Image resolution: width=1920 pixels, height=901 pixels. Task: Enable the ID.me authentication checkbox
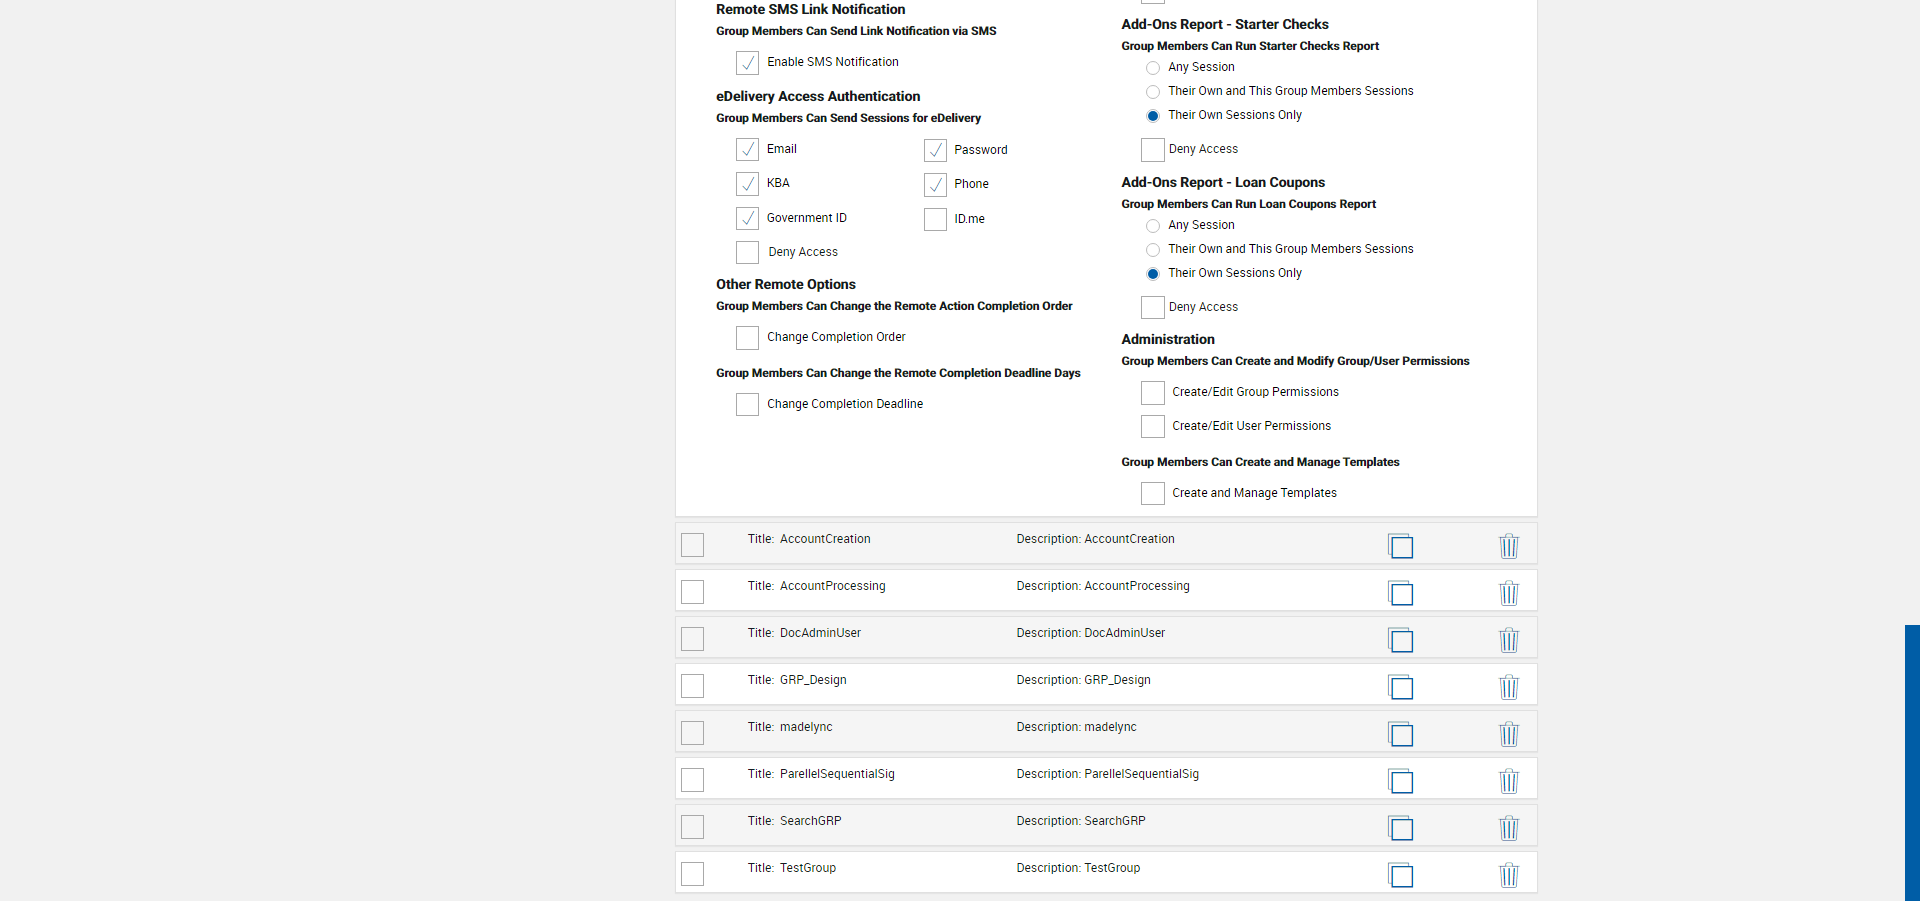(935, 219)
